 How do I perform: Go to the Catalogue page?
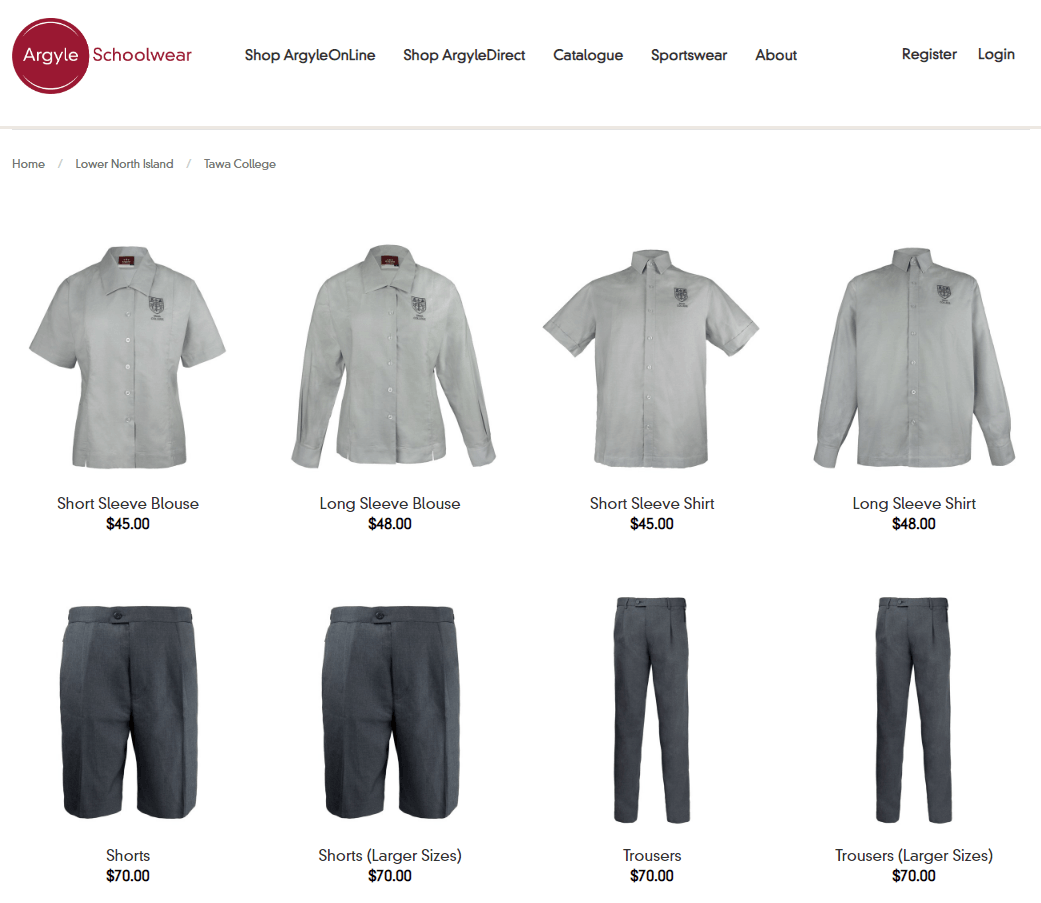(x=588, y=55)
